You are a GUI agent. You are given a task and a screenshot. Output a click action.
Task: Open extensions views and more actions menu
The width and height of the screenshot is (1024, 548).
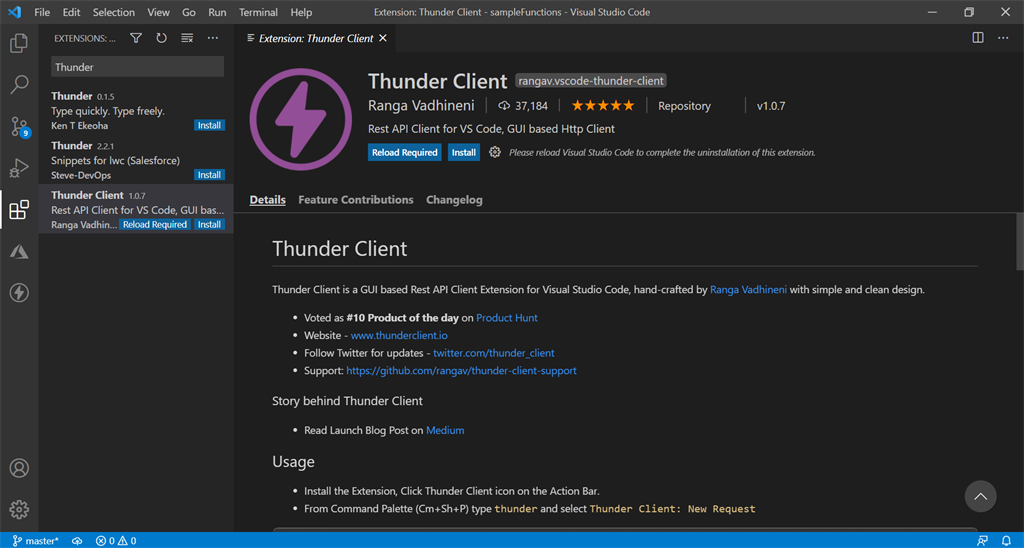213,39
